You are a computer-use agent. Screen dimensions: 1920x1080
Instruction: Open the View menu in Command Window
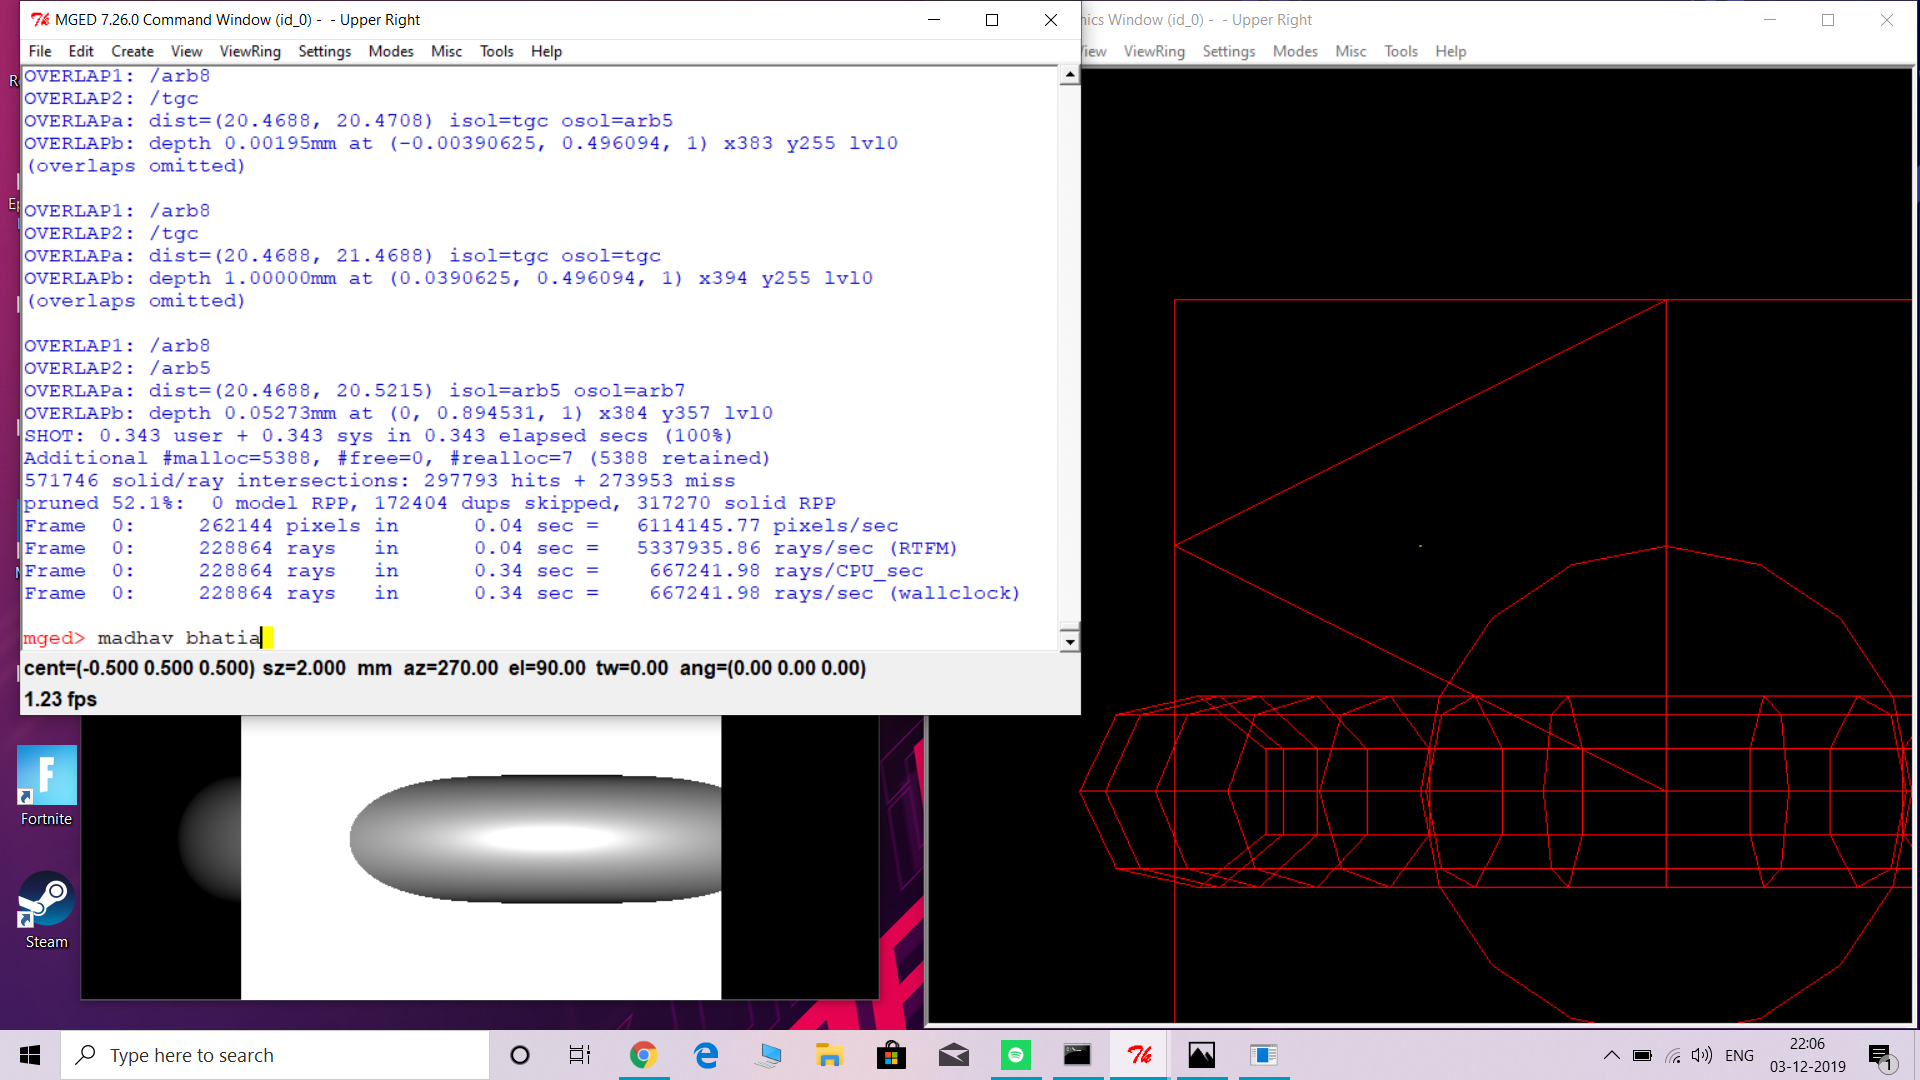(187, 51)
